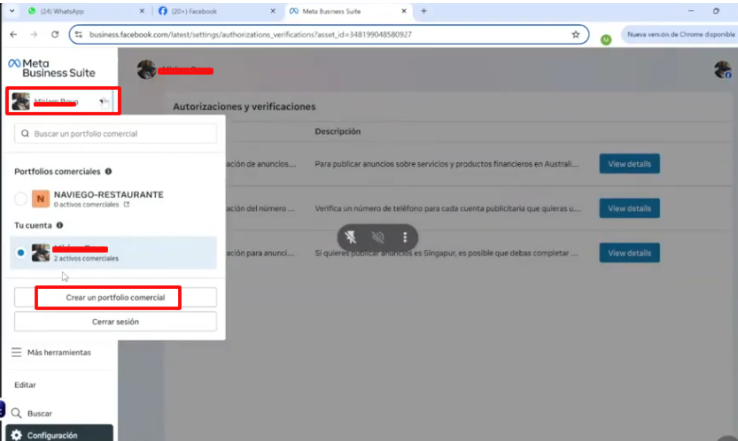Close the Meta Business Suite tab

[x=403, y=11]
